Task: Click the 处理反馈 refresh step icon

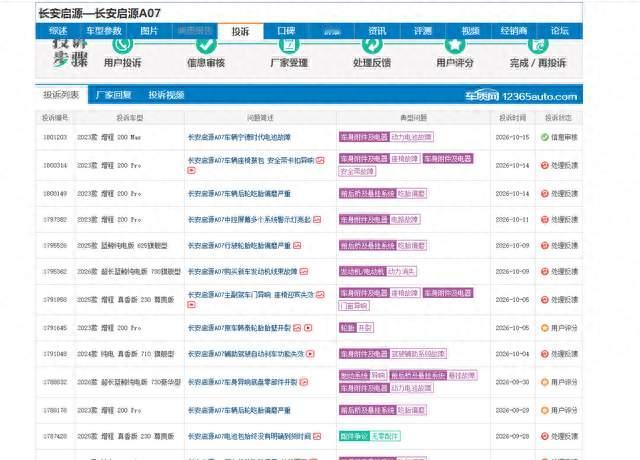Action: (372, 44)
